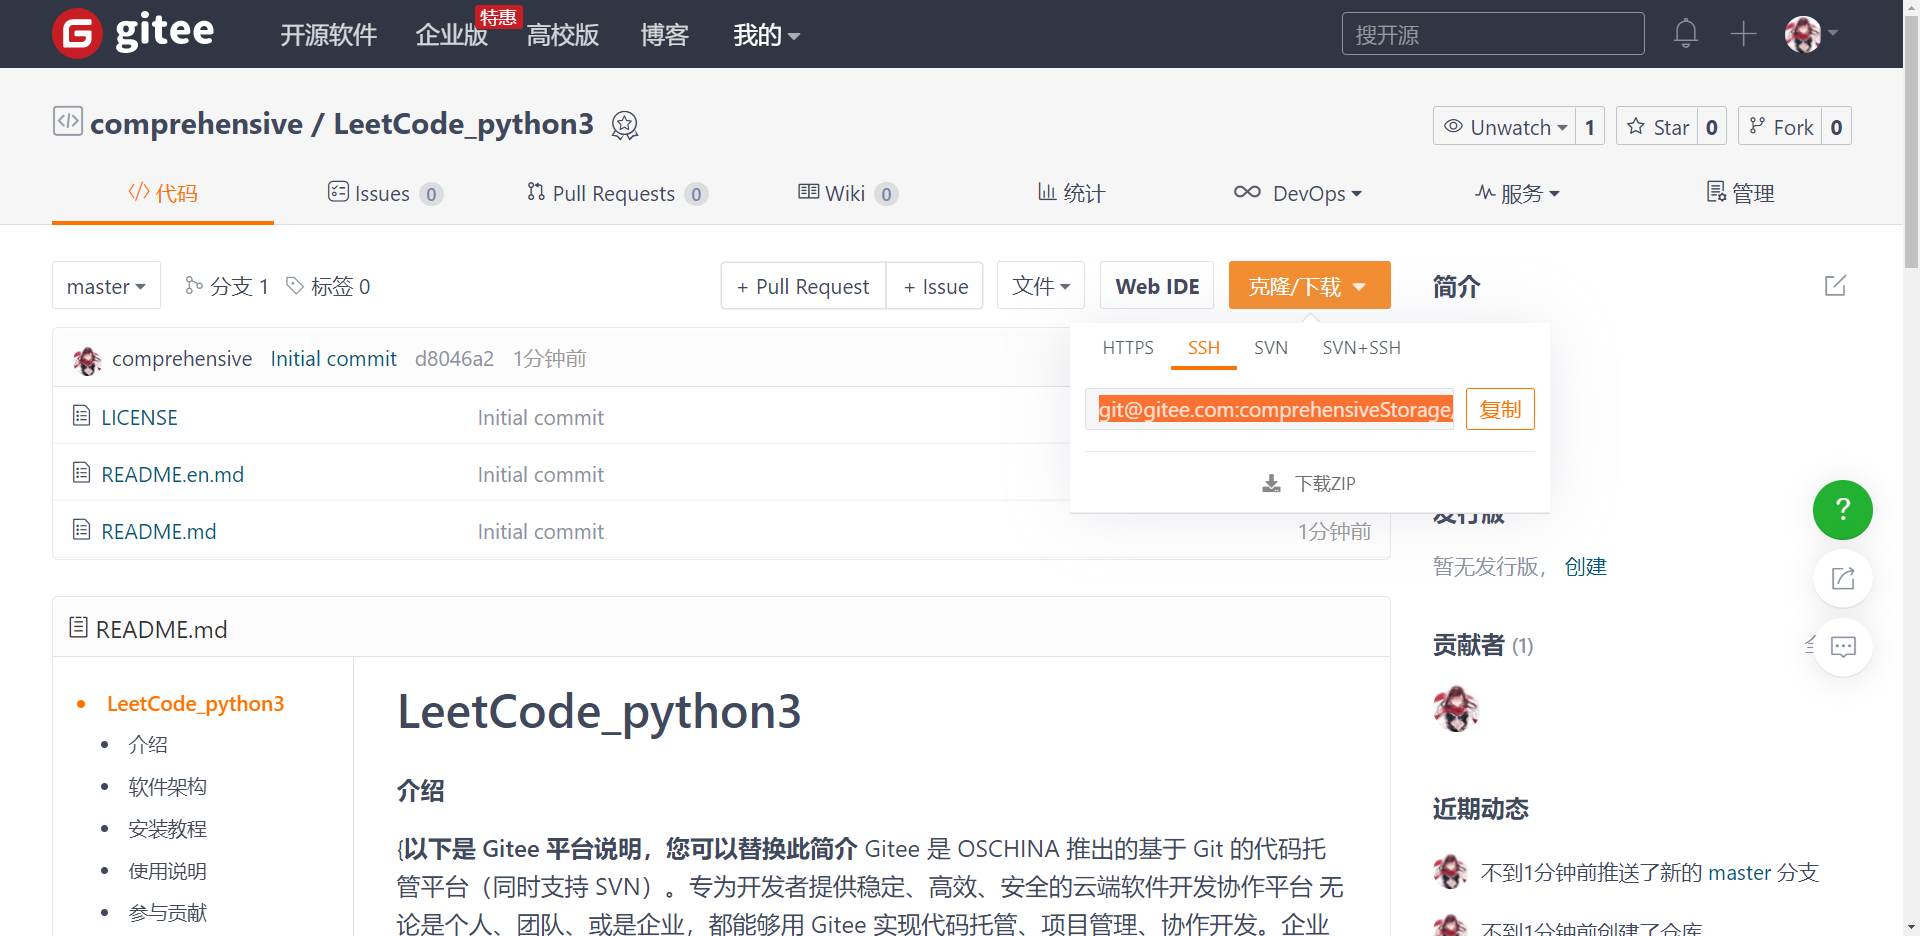The image size is (1920, 936).
Task: Select the SVN+SSH clone tab
Action: pos(1361,348)
